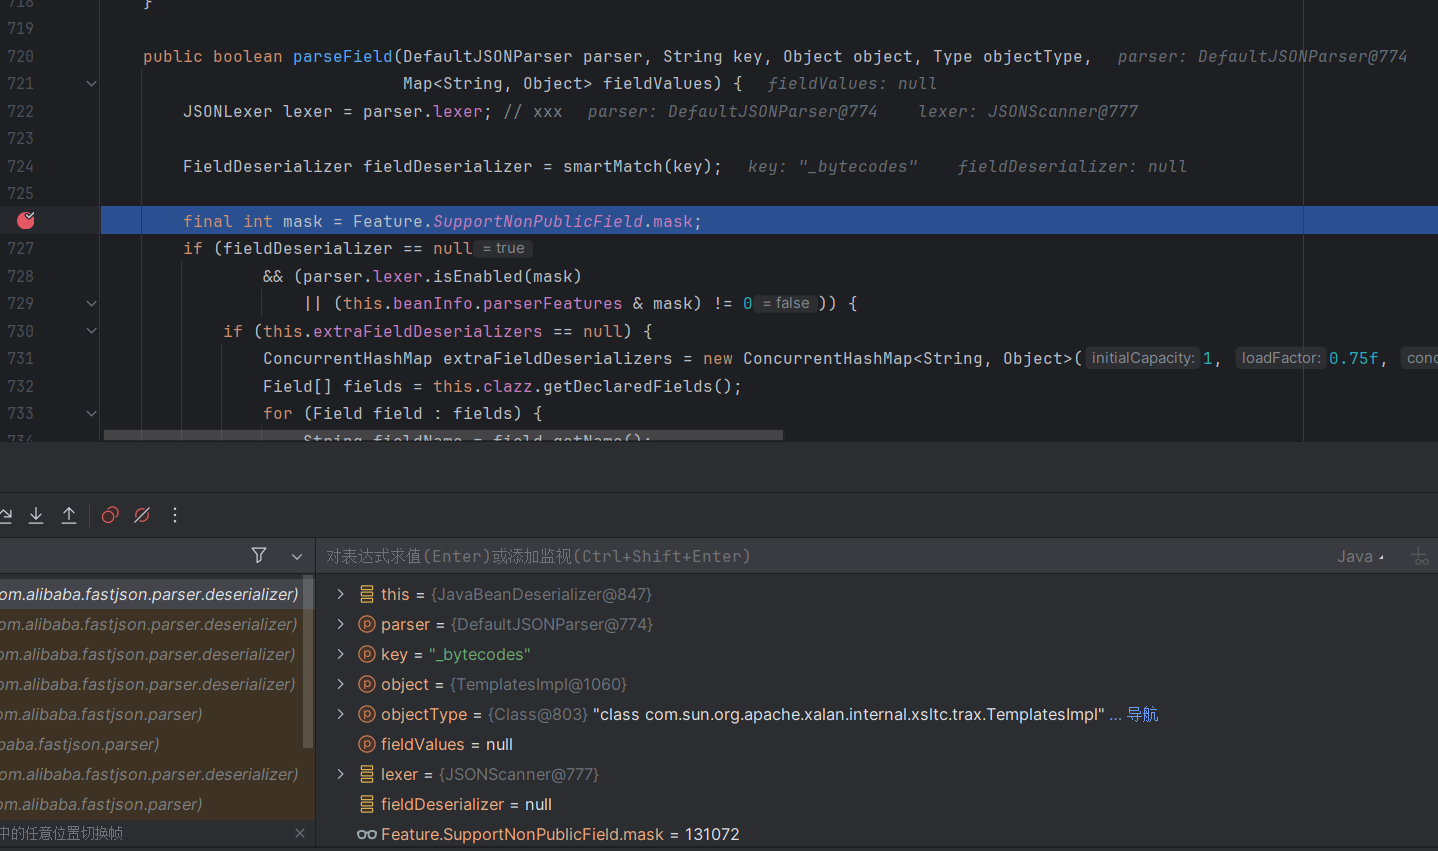Click the frames filter funnel icon

point(259,555)
